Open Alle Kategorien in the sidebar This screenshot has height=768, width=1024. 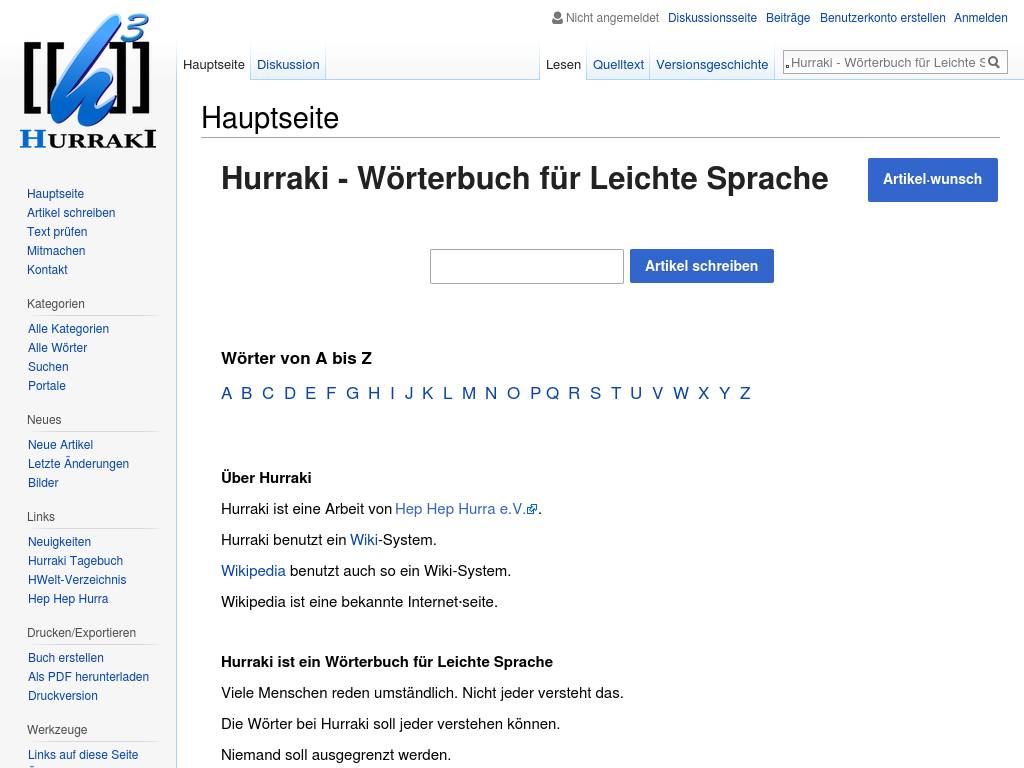(x=68, y=329)
